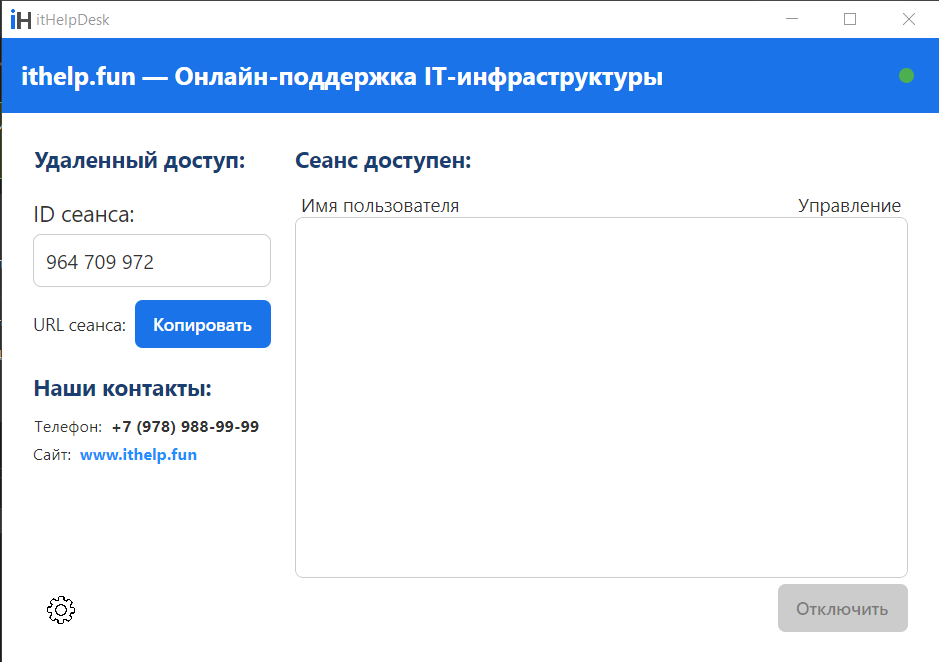Click the green connection status indicator
The width and height of the screenshot is (939, 662).
906,75
